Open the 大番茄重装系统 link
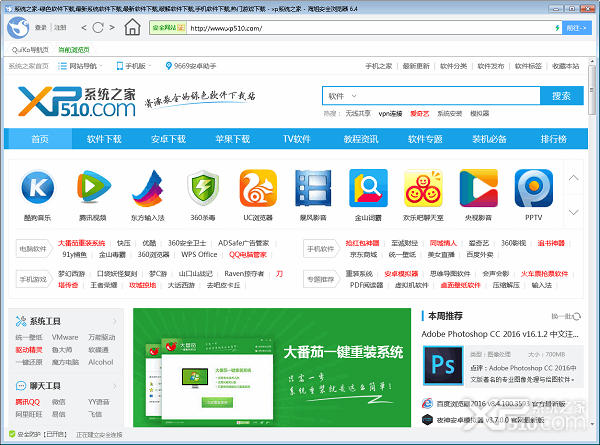600x445 pixels. (x=82, y=243)
